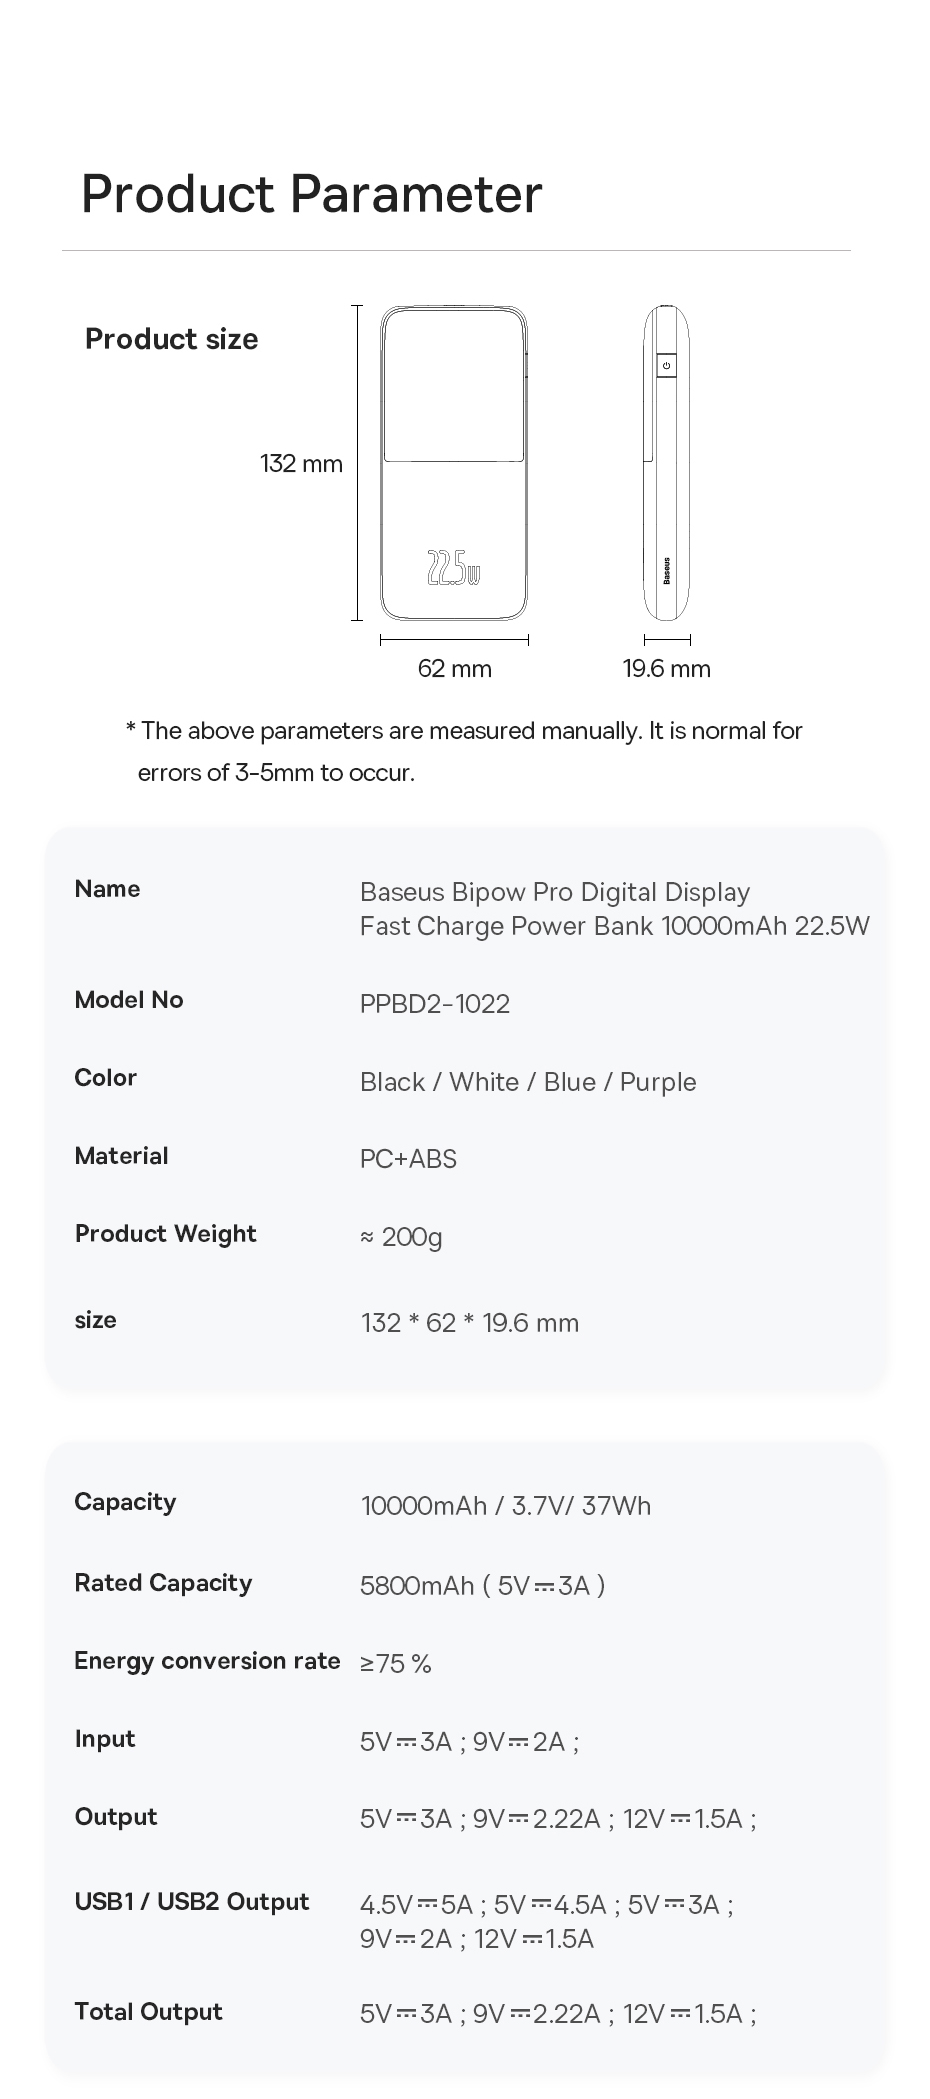Click model number PPBD2-1022
This screenshot has height=2099, width=930.
coord(435,1004)
